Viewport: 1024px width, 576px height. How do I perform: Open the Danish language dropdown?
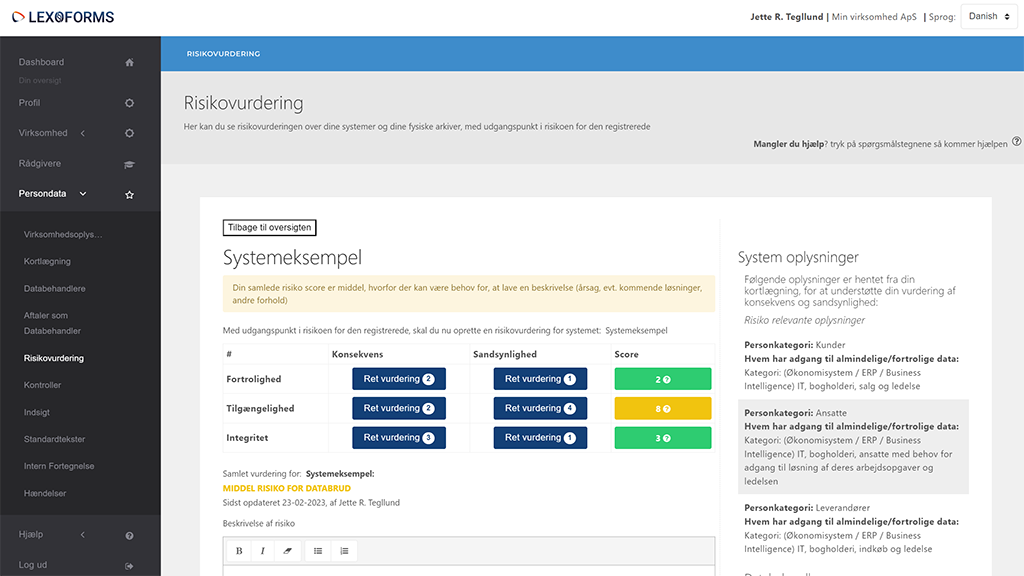point(986,16)
